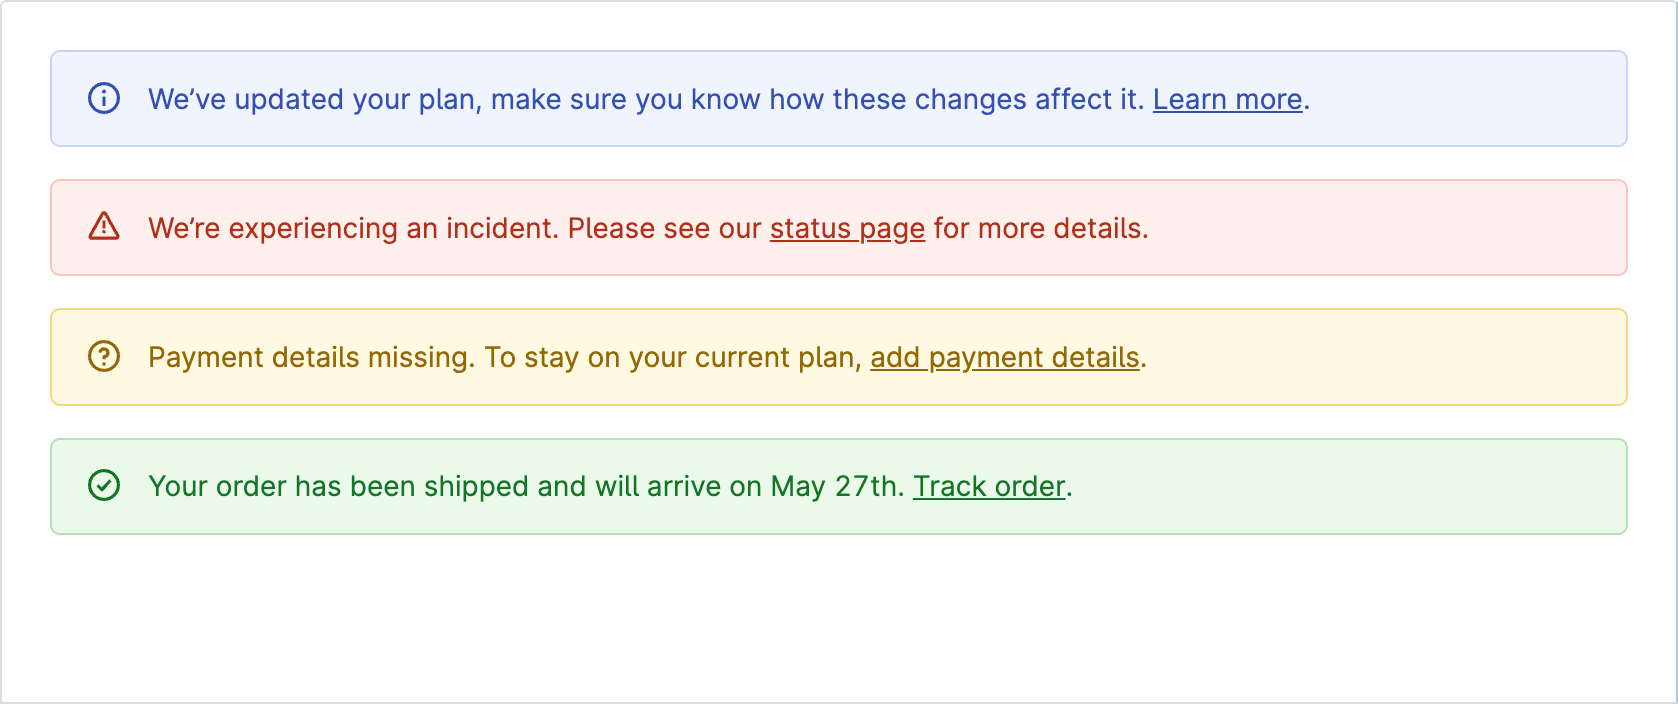
Task: Open the status page link
Action: pos(847,228)
